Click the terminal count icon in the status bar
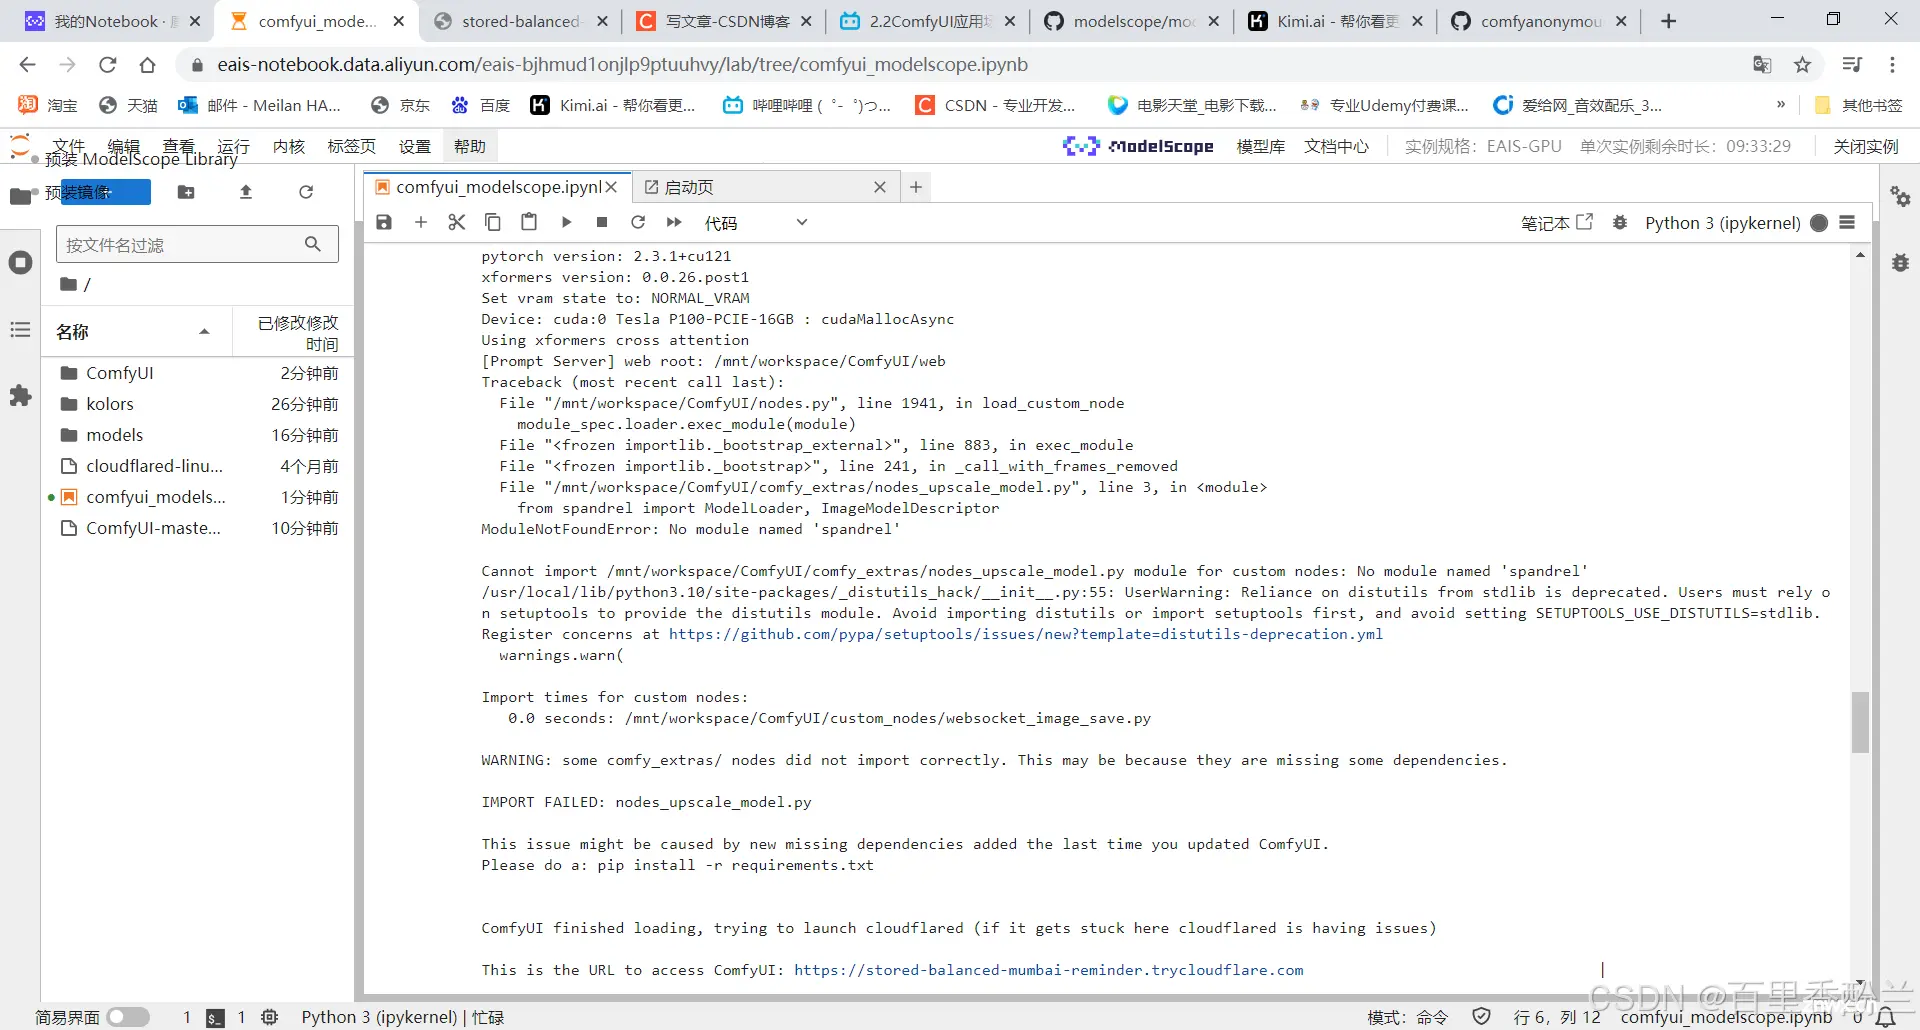This screenshot has width=1920, height=1030. (215, 1017)
